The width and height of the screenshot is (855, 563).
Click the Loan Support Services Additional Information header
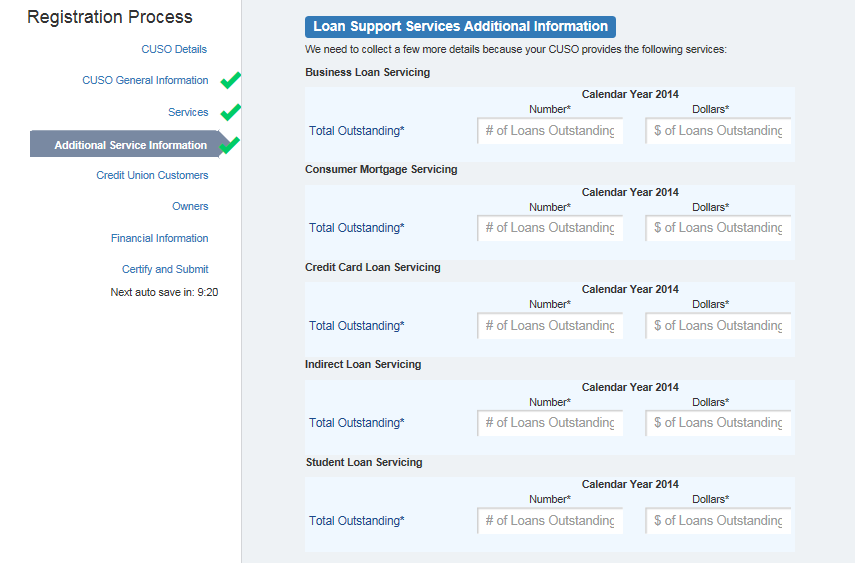click(x=460, y=27)
